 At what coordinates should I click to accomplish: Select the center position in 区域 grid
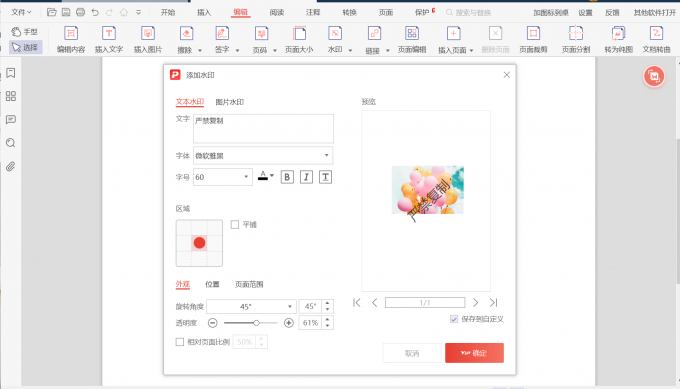[199, 243]
